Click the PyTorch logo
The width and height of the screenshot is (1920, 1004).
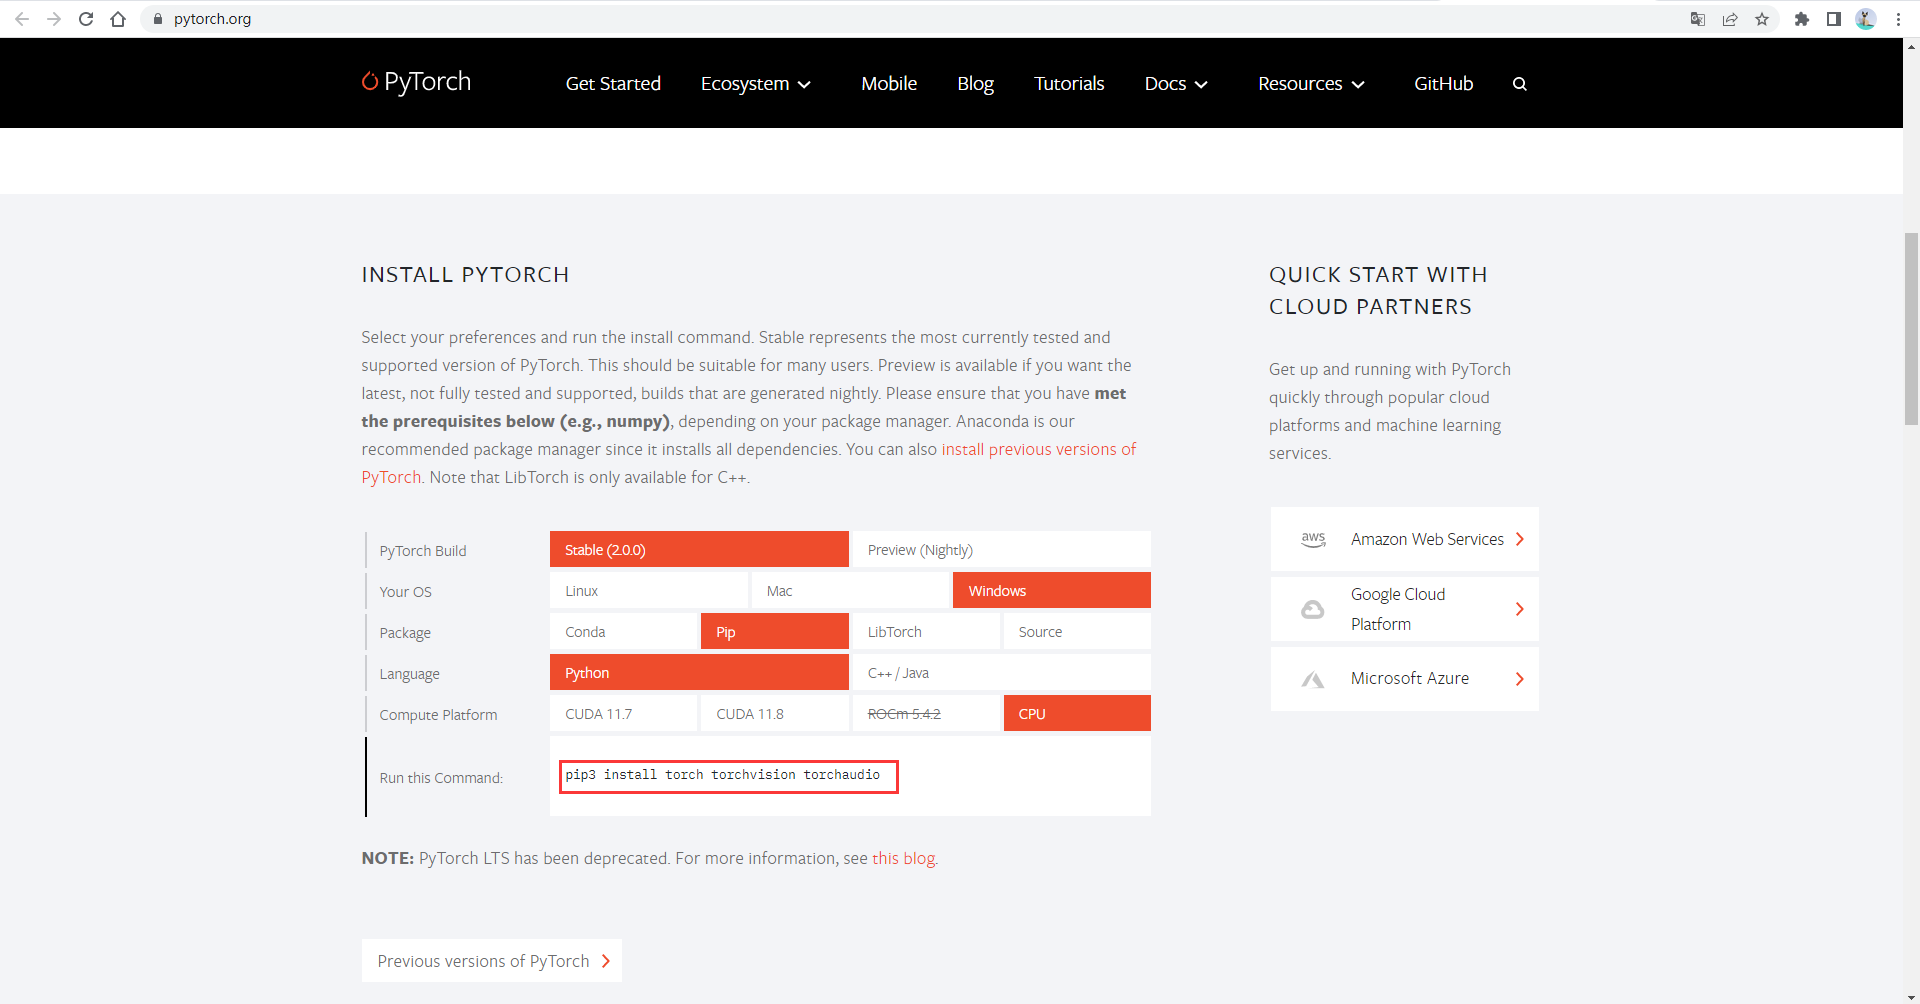tap(416, 82)
